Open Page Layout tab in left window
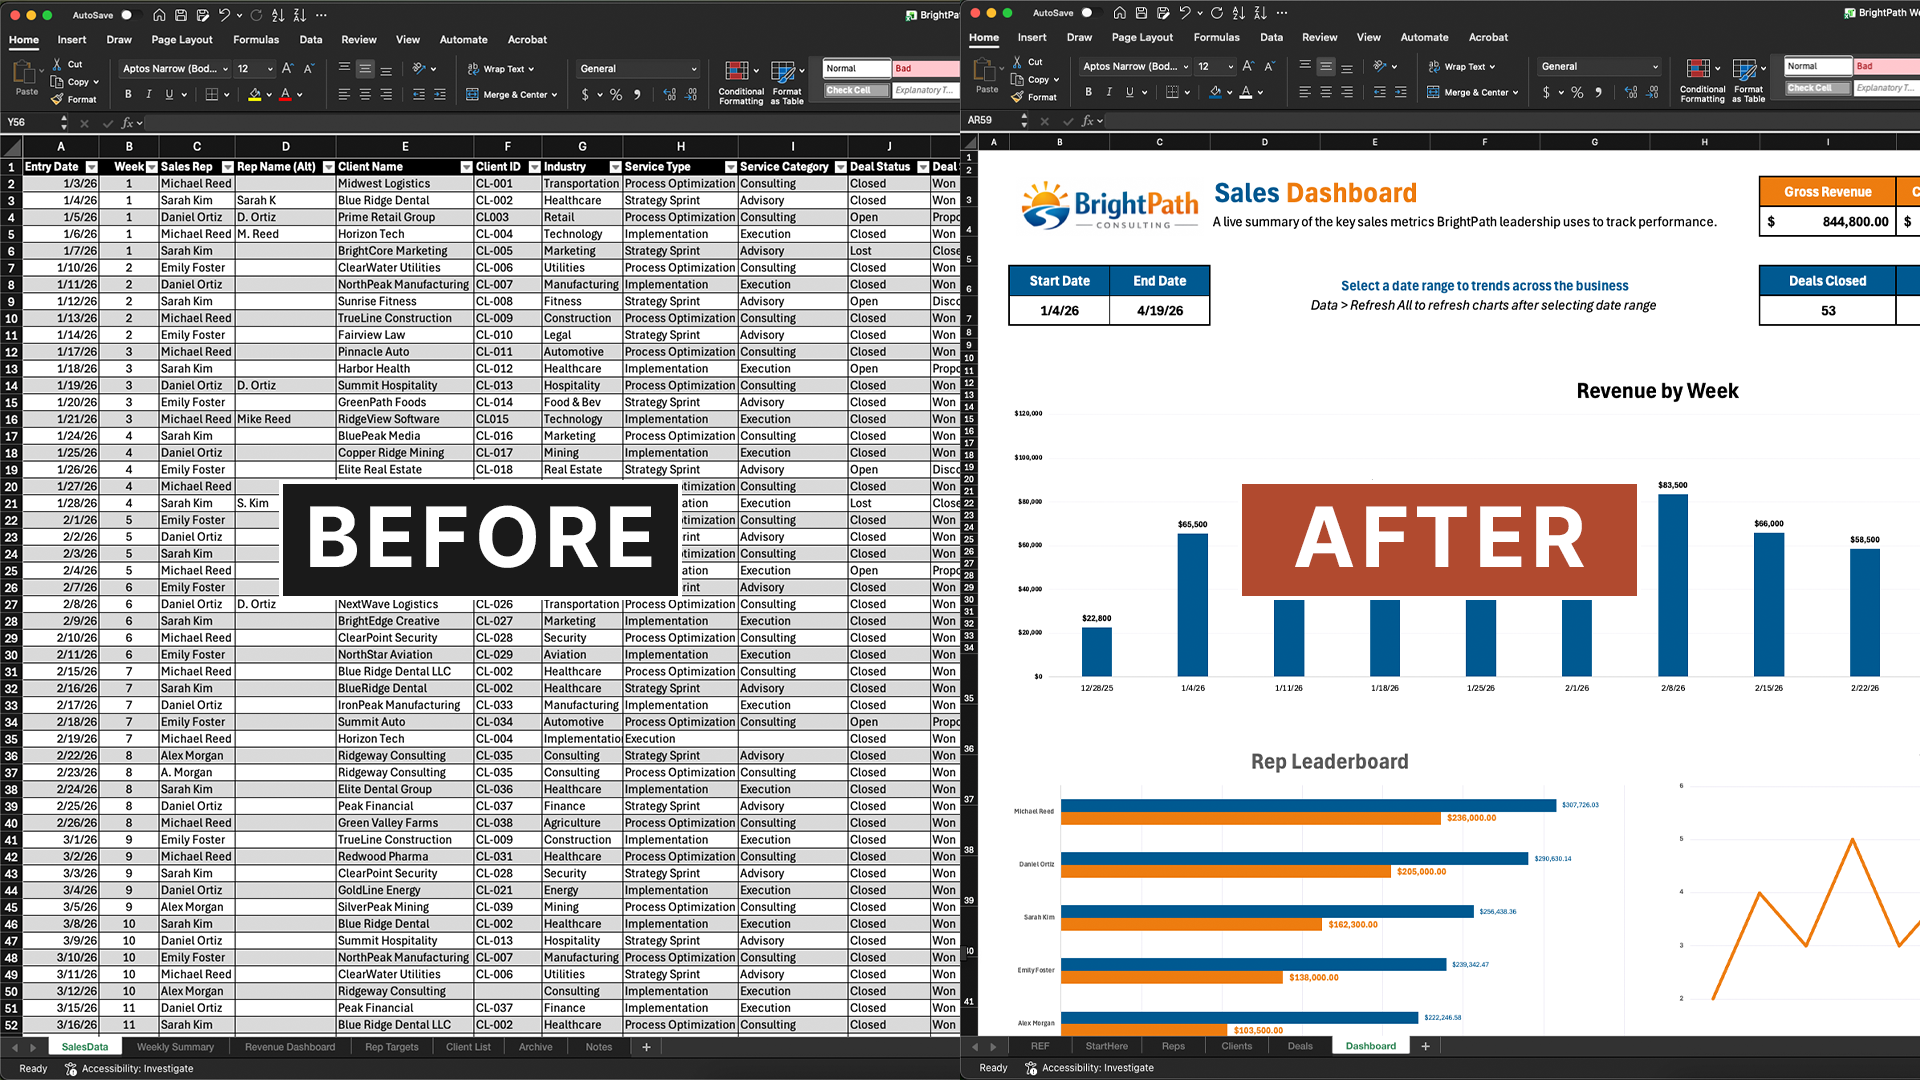1920x1080 pixels. (182, 40)
